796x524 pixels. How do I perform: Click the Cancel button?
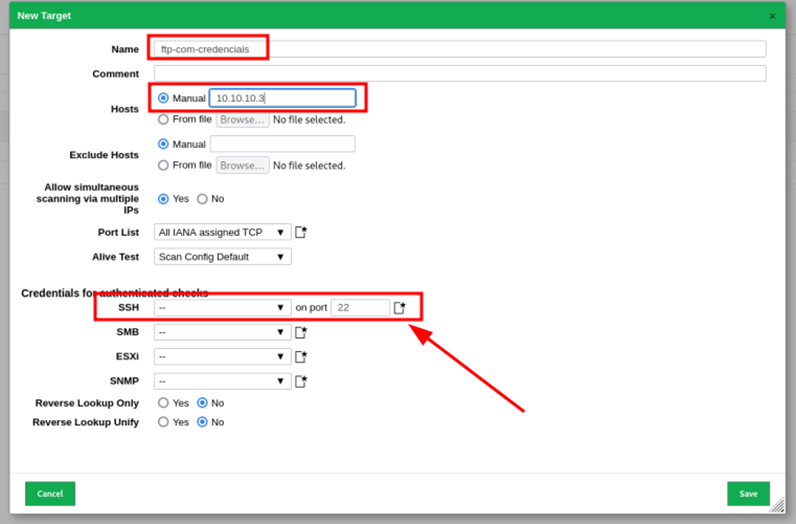click(50, 494)
